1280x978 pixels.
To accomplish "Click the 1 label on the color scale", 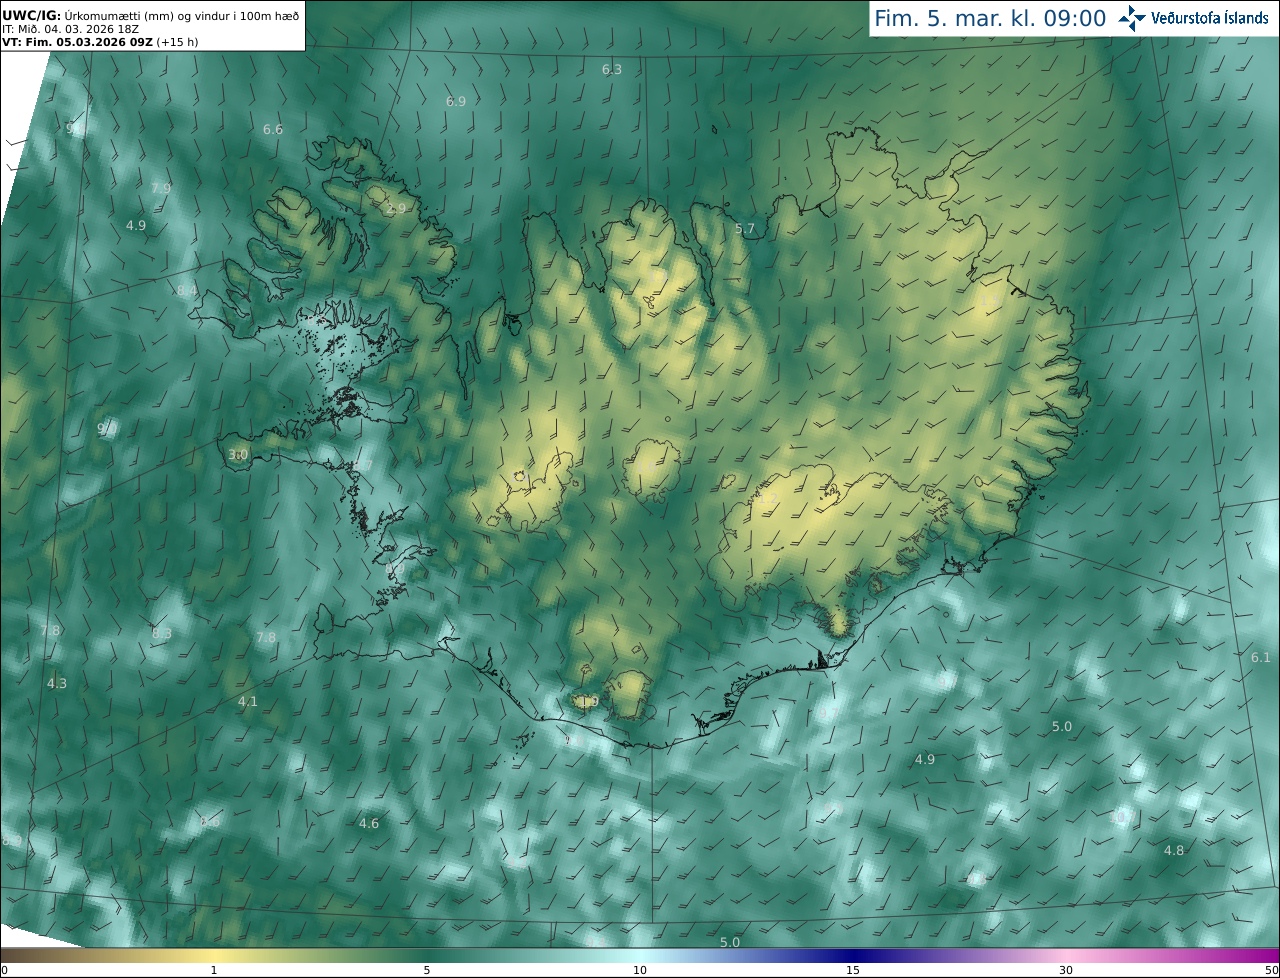I will pos(213,970).
